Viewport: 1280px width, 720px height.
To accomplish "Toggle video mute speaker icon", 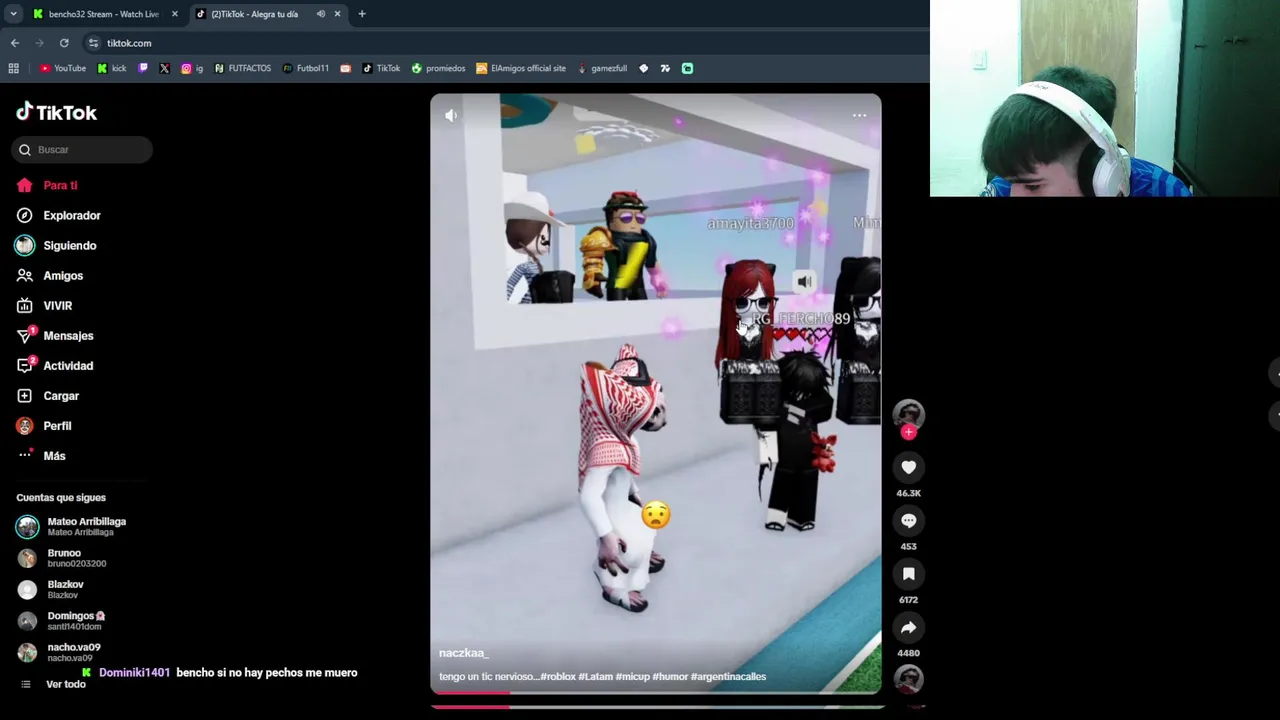I will point(451,115).
